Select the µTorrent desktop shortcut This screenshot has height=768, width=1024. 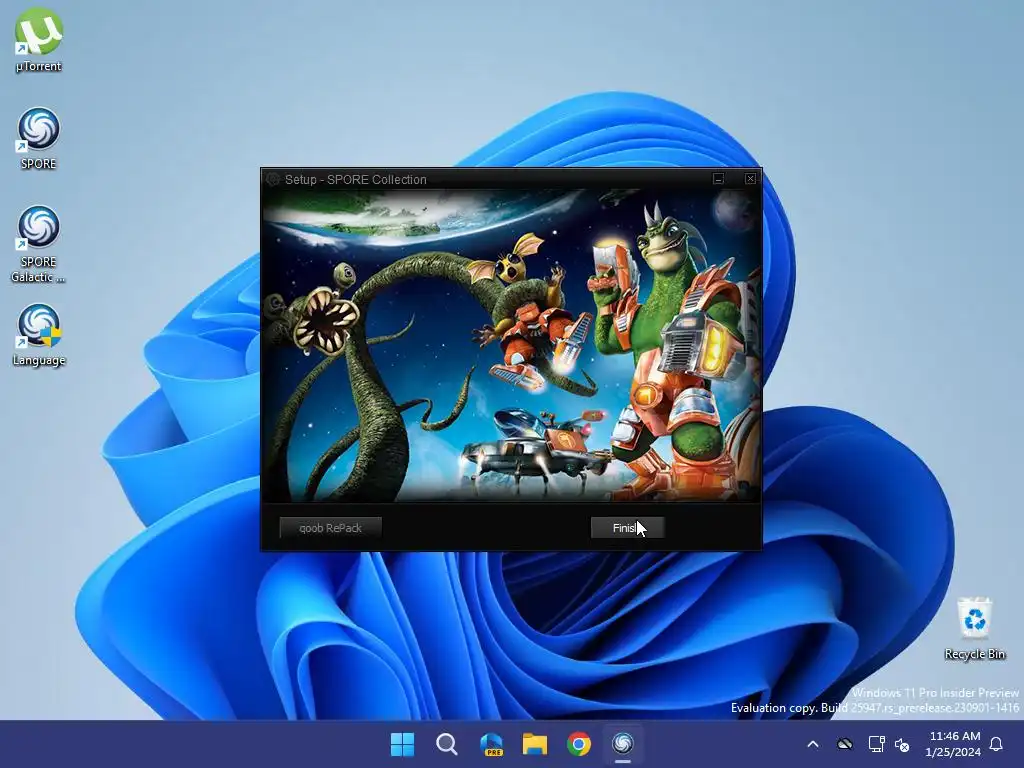click(x=39, y=40)
